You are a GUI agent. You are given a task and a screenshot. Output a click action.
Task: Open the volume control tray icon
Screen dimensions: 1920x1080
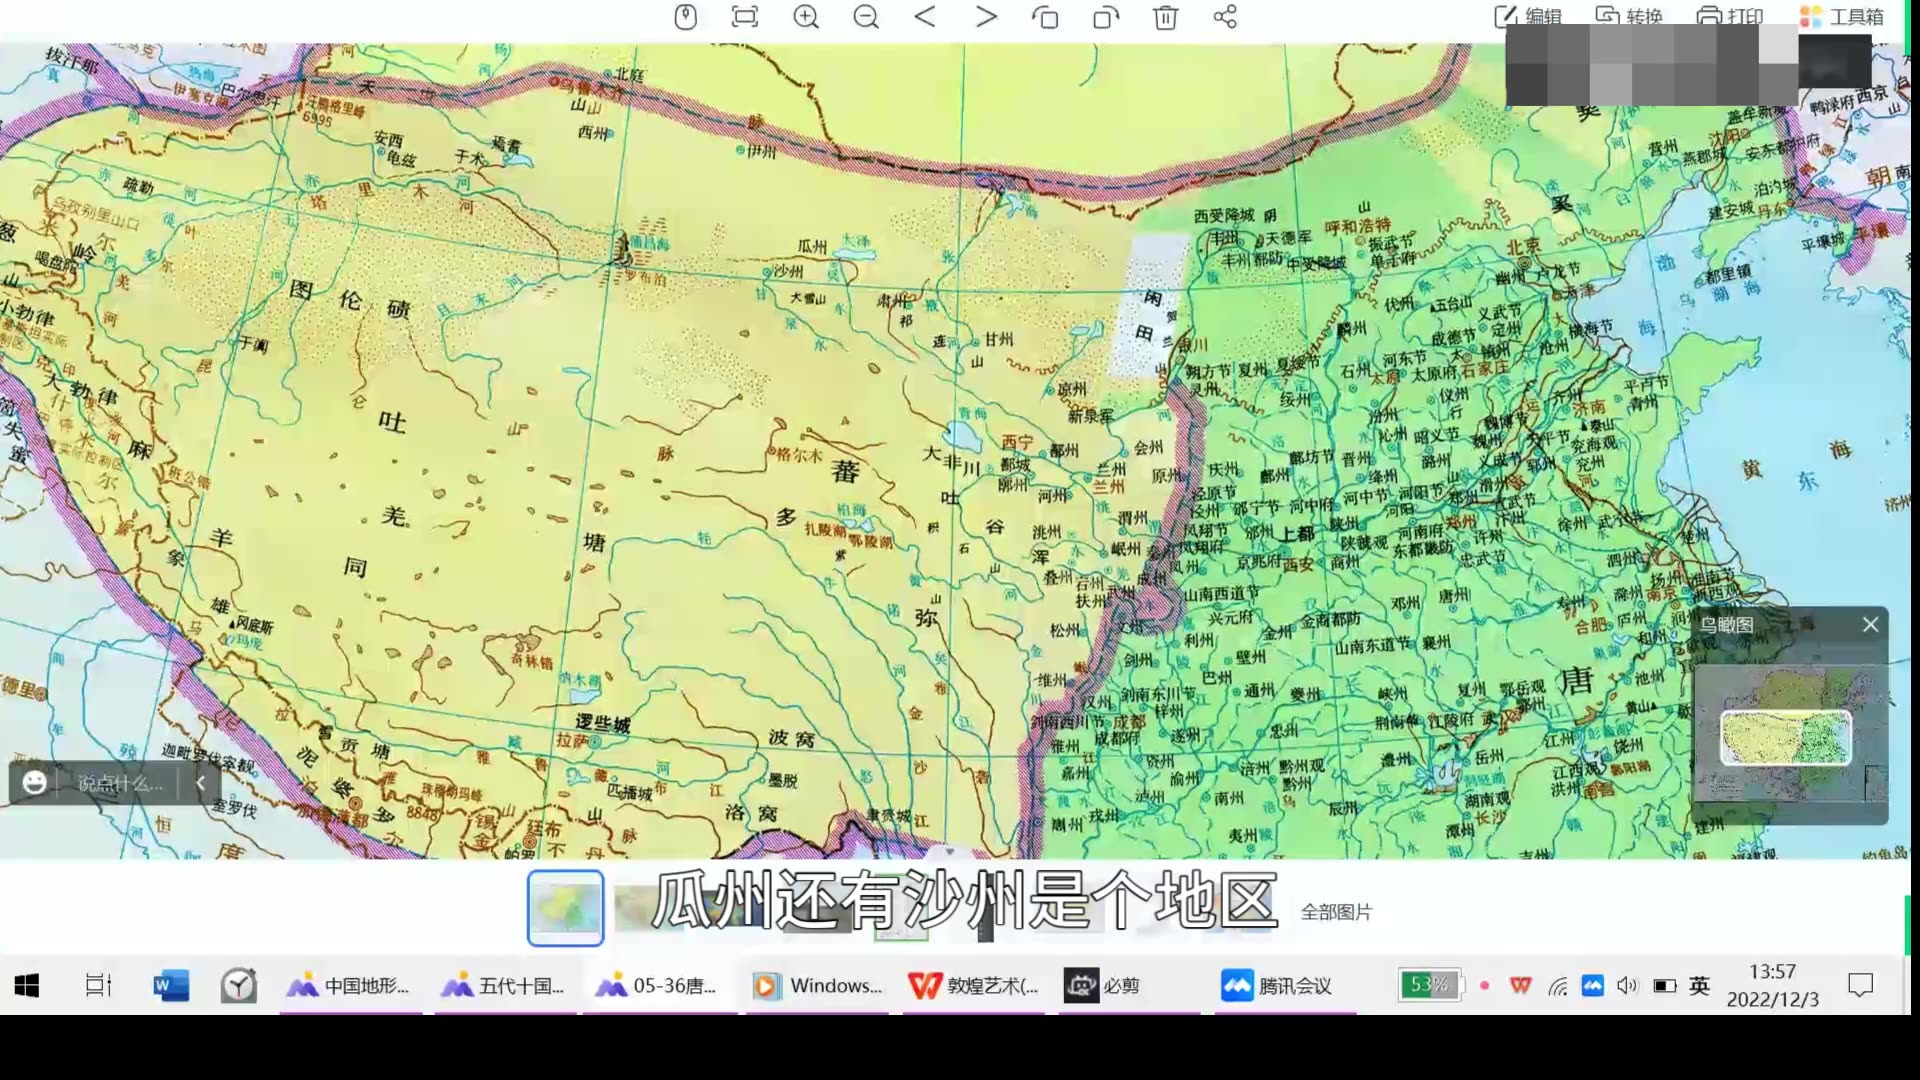click(1628, 986)
